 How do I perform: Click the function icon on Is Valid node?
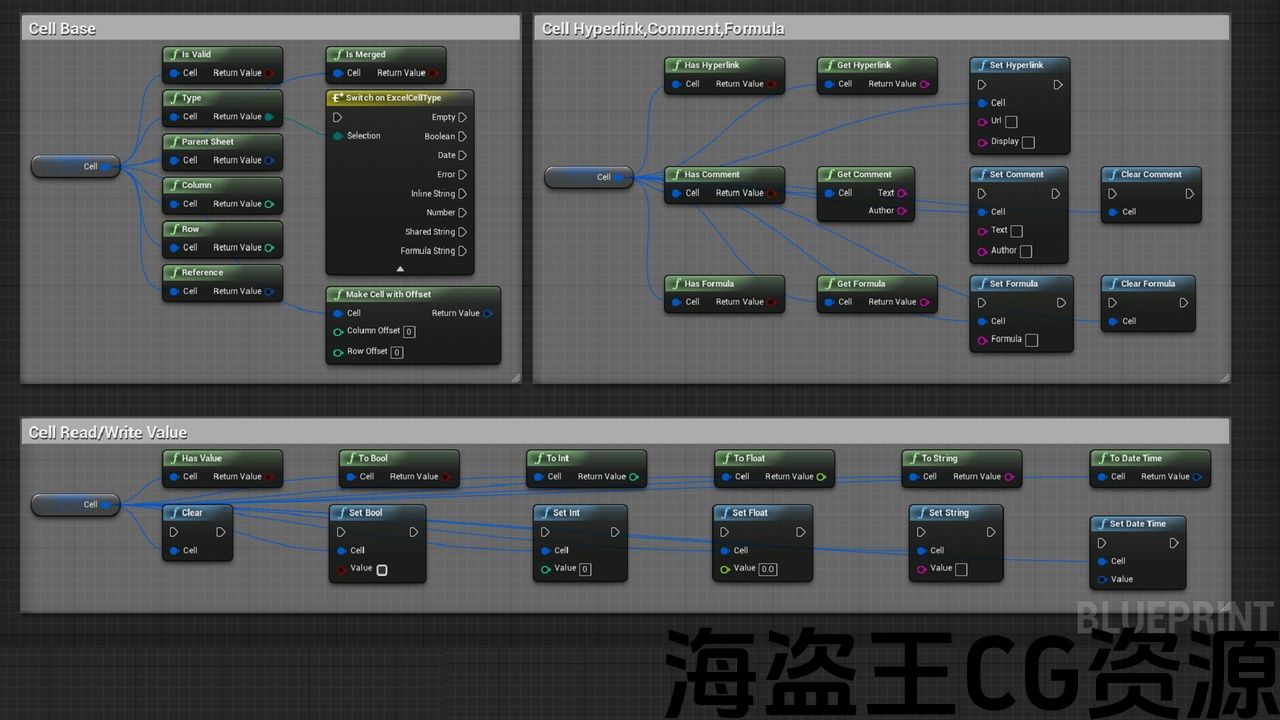tap(174, 55)
